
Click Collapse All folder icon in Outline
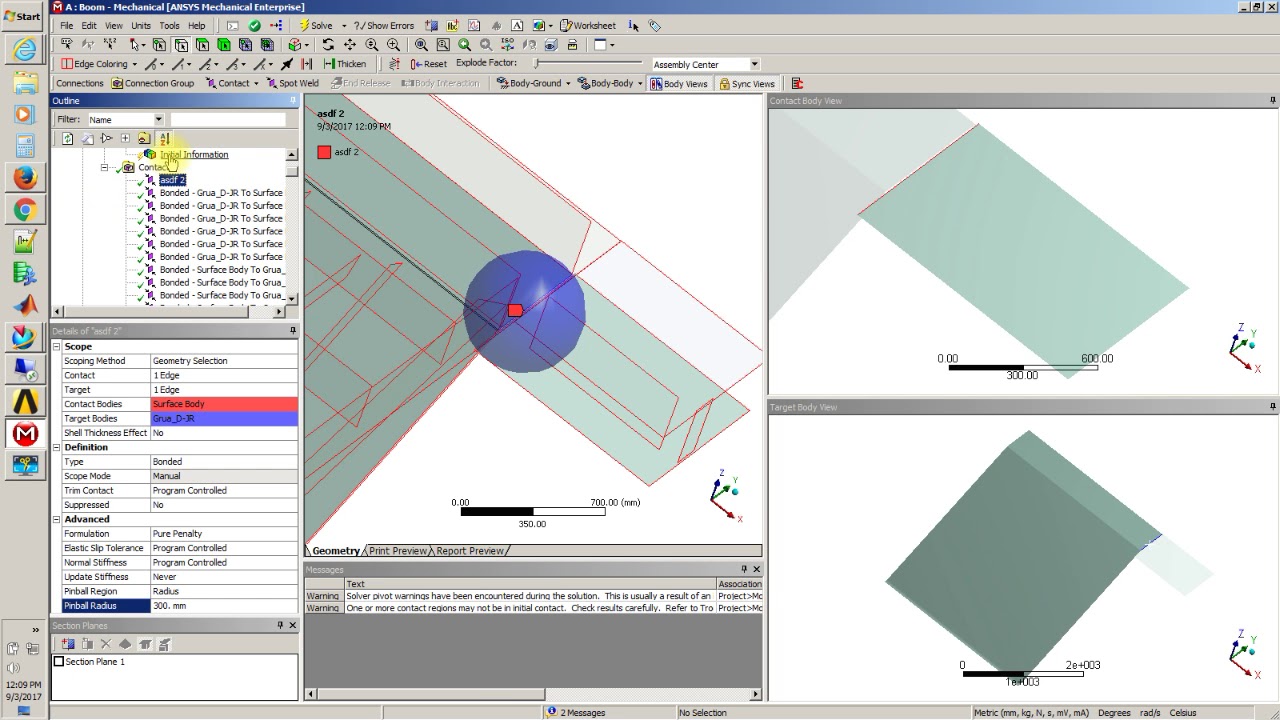[x=144, y=138]
